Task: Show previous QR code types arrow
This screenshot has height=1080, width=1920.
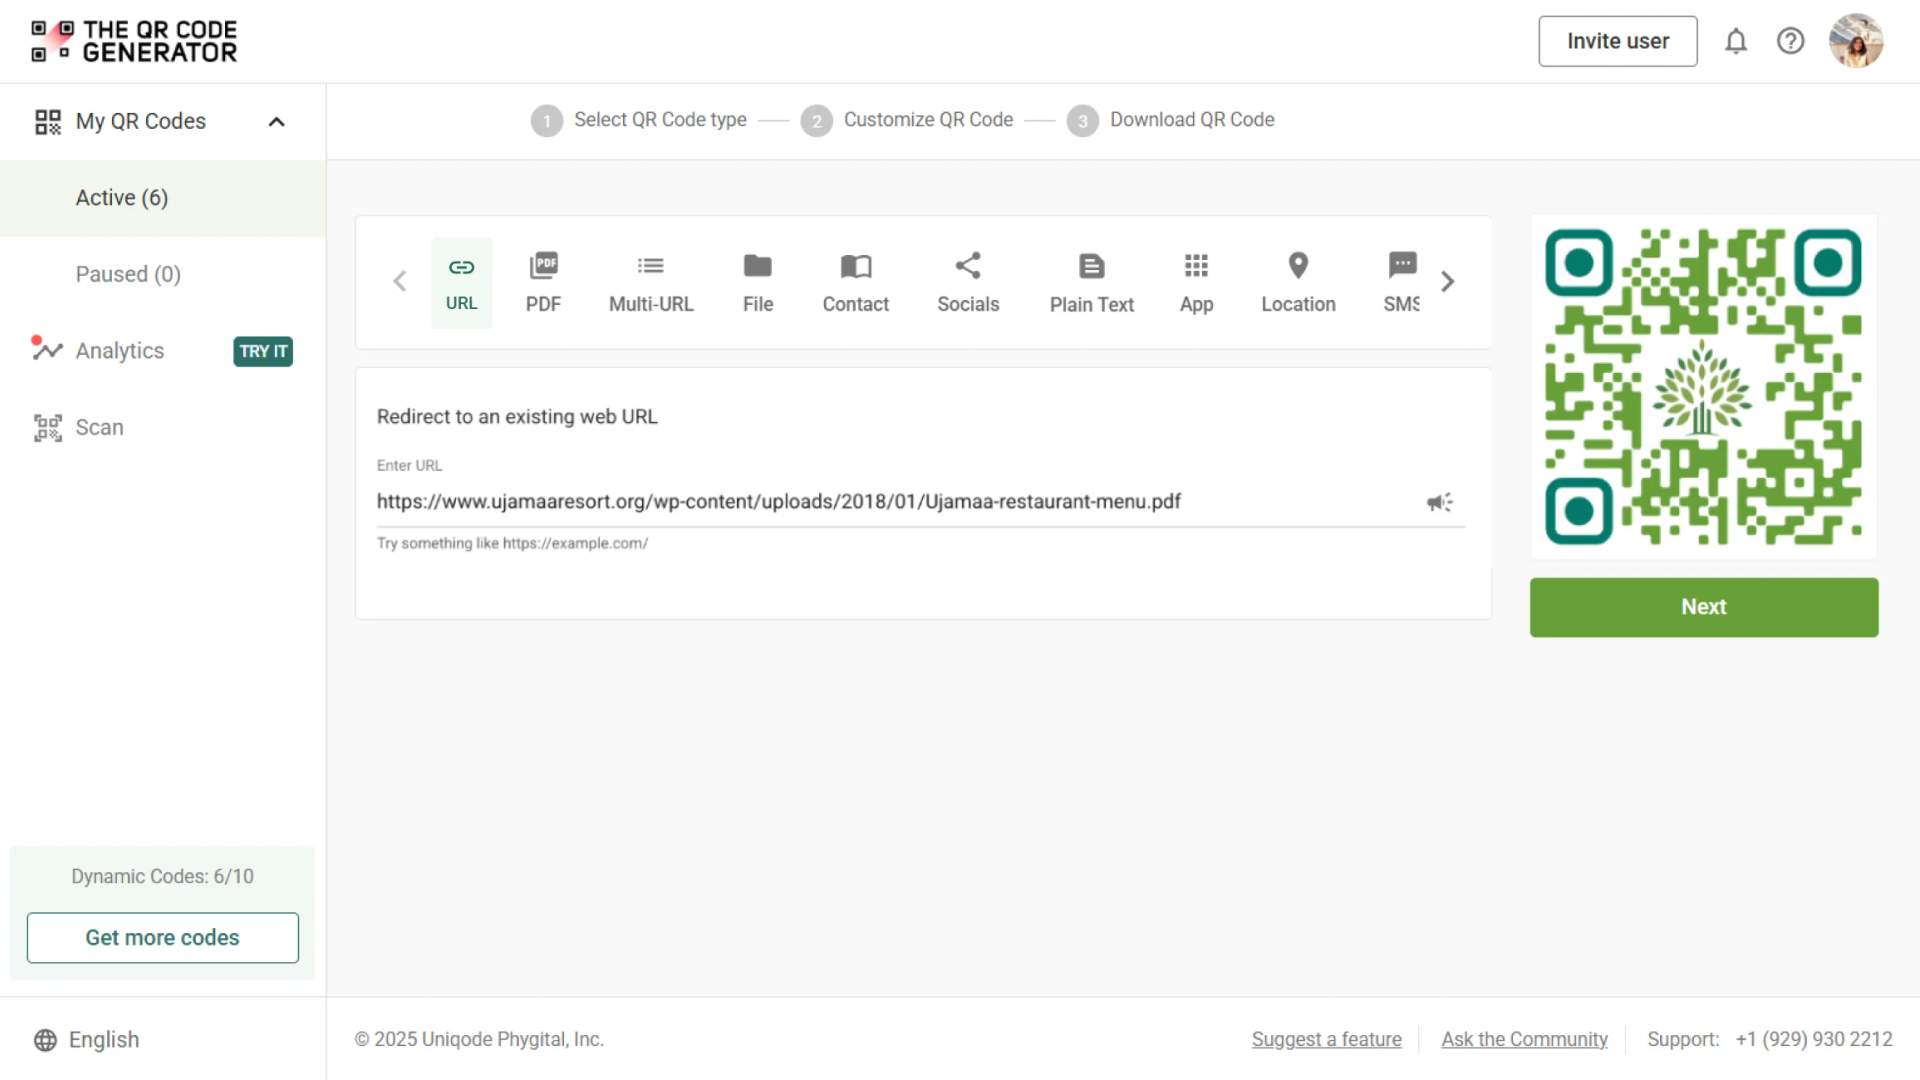Action: (x=400, y=281)
